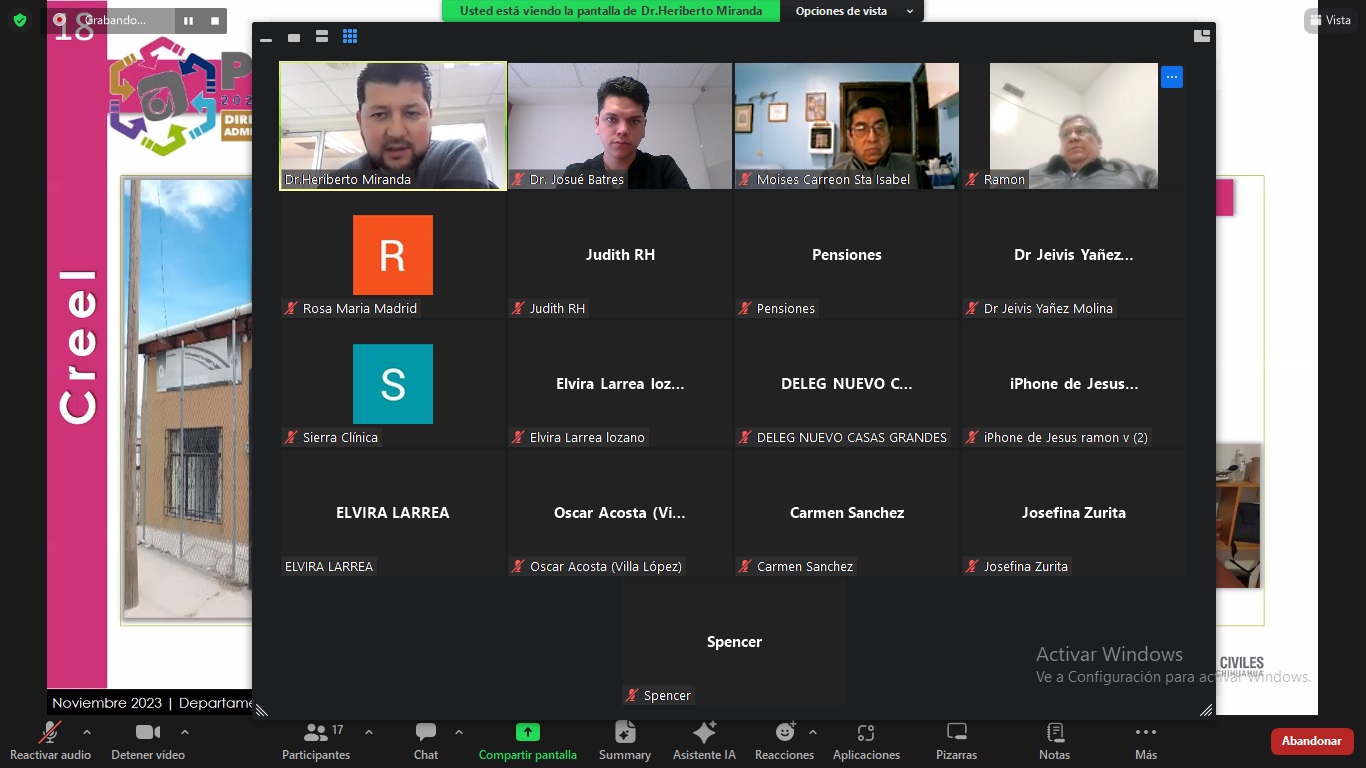Select Dr. Josué Batres video thumbnail
Viewport: 1366px width, 768px height.
pos(620,126)
